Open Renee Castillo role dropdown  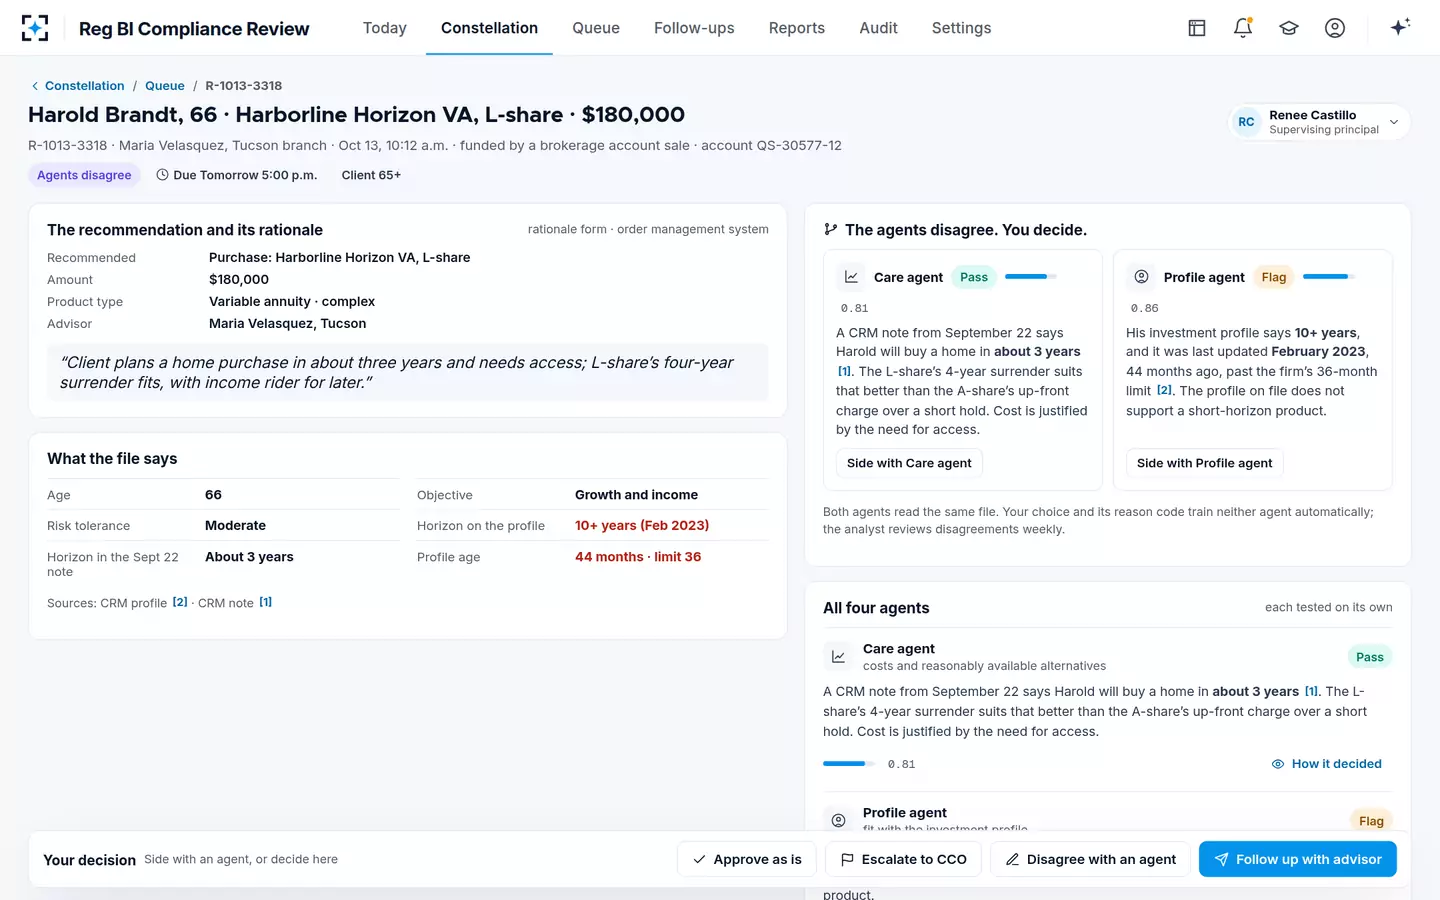pyautogui.click(x=1318, y=122)
